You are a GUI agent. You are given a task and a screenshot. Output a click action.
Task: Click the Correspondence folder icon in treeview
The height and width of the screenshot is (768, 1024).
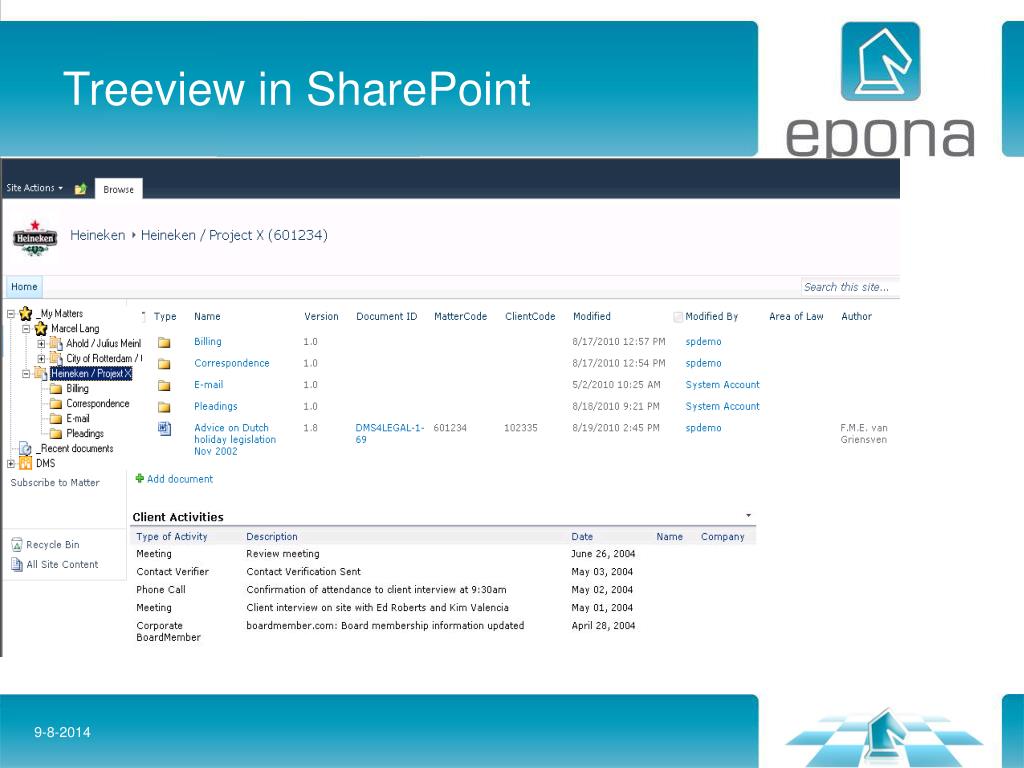56,404
